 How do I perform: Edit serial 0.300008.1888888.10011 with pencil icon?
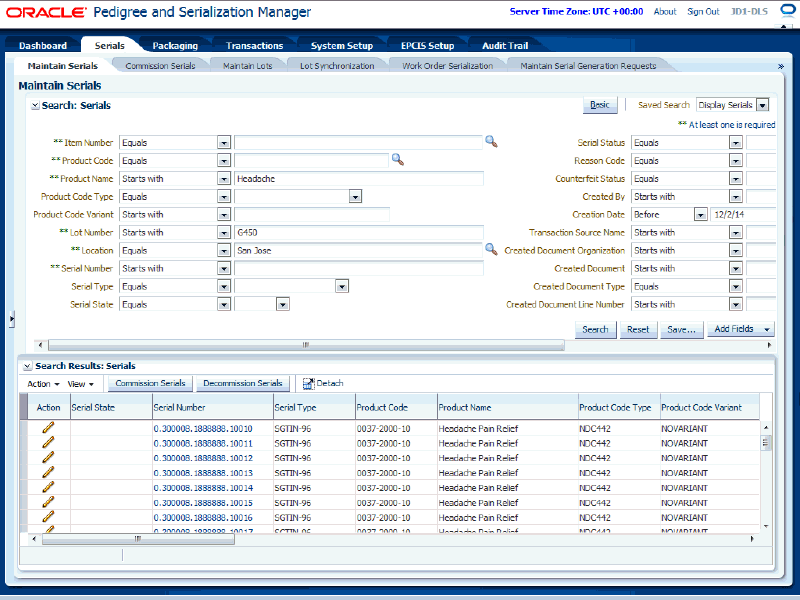tap(48, 443)
